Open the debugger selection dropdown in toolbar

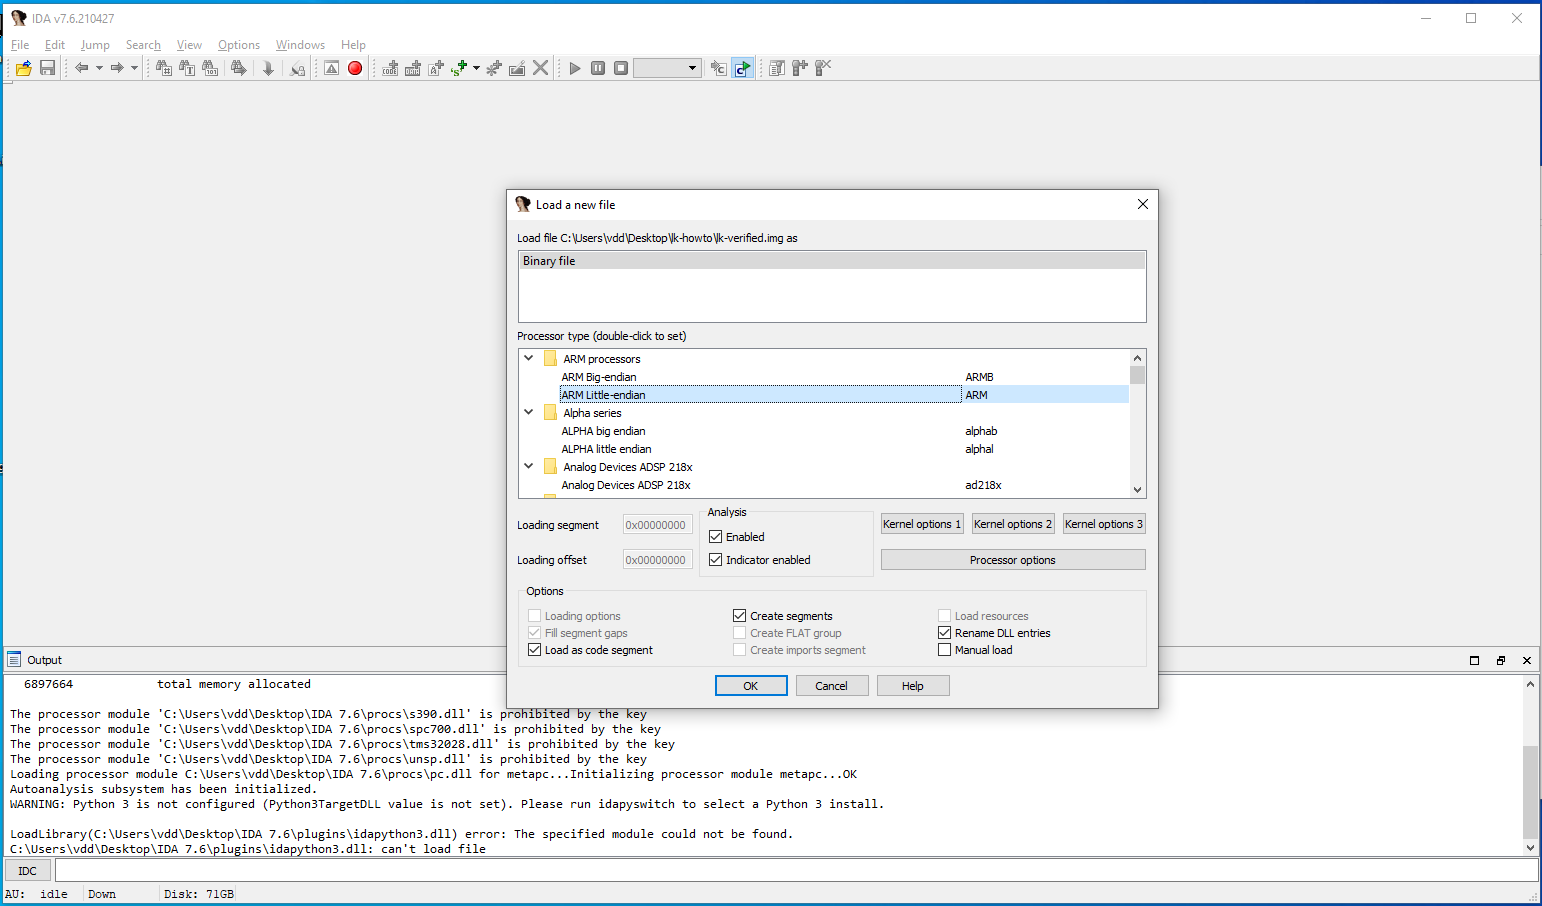[667, 68]
